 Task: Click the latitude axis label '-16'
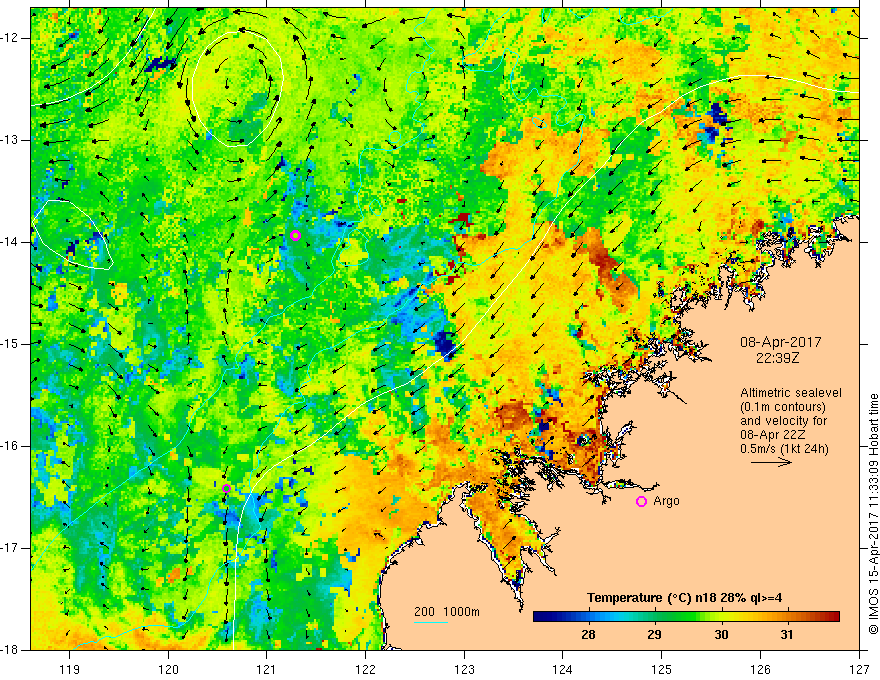pyautogui.click(x=10, y=446)
